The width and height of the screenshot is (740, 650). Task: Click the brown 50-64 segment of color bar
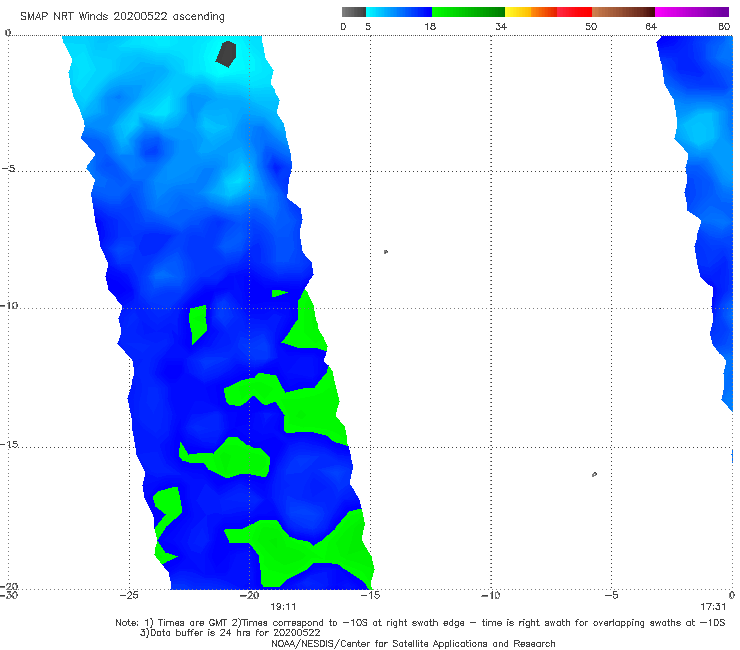point(623,12)
